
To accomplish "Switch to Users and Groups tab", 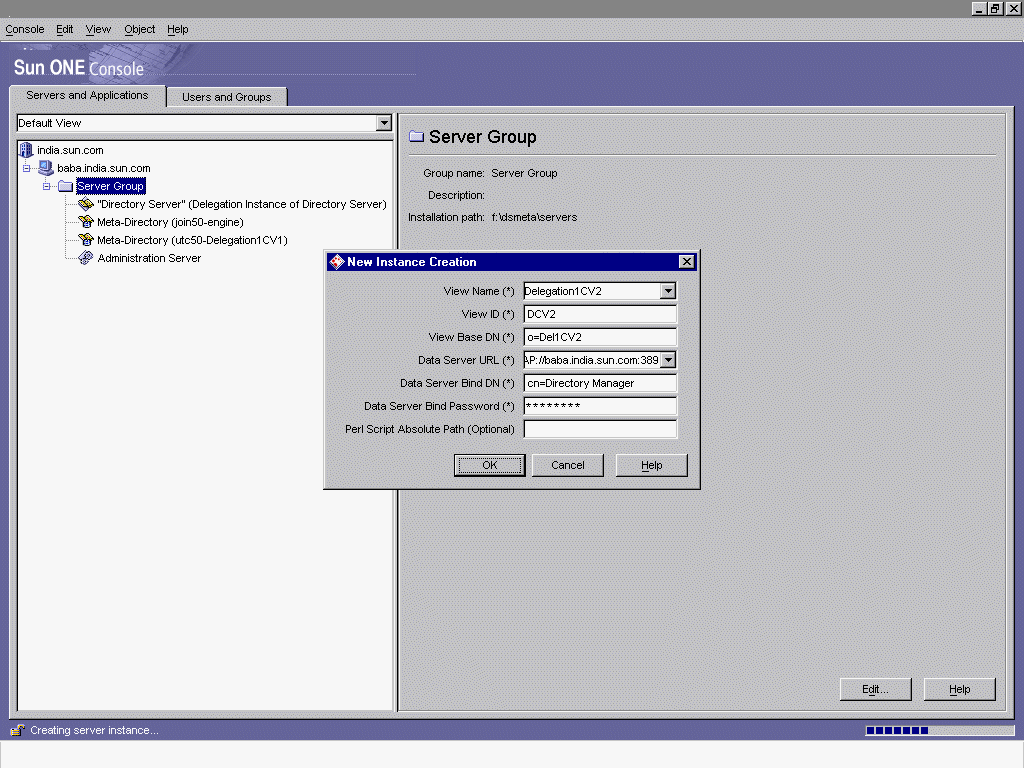I will pos(227,97).
